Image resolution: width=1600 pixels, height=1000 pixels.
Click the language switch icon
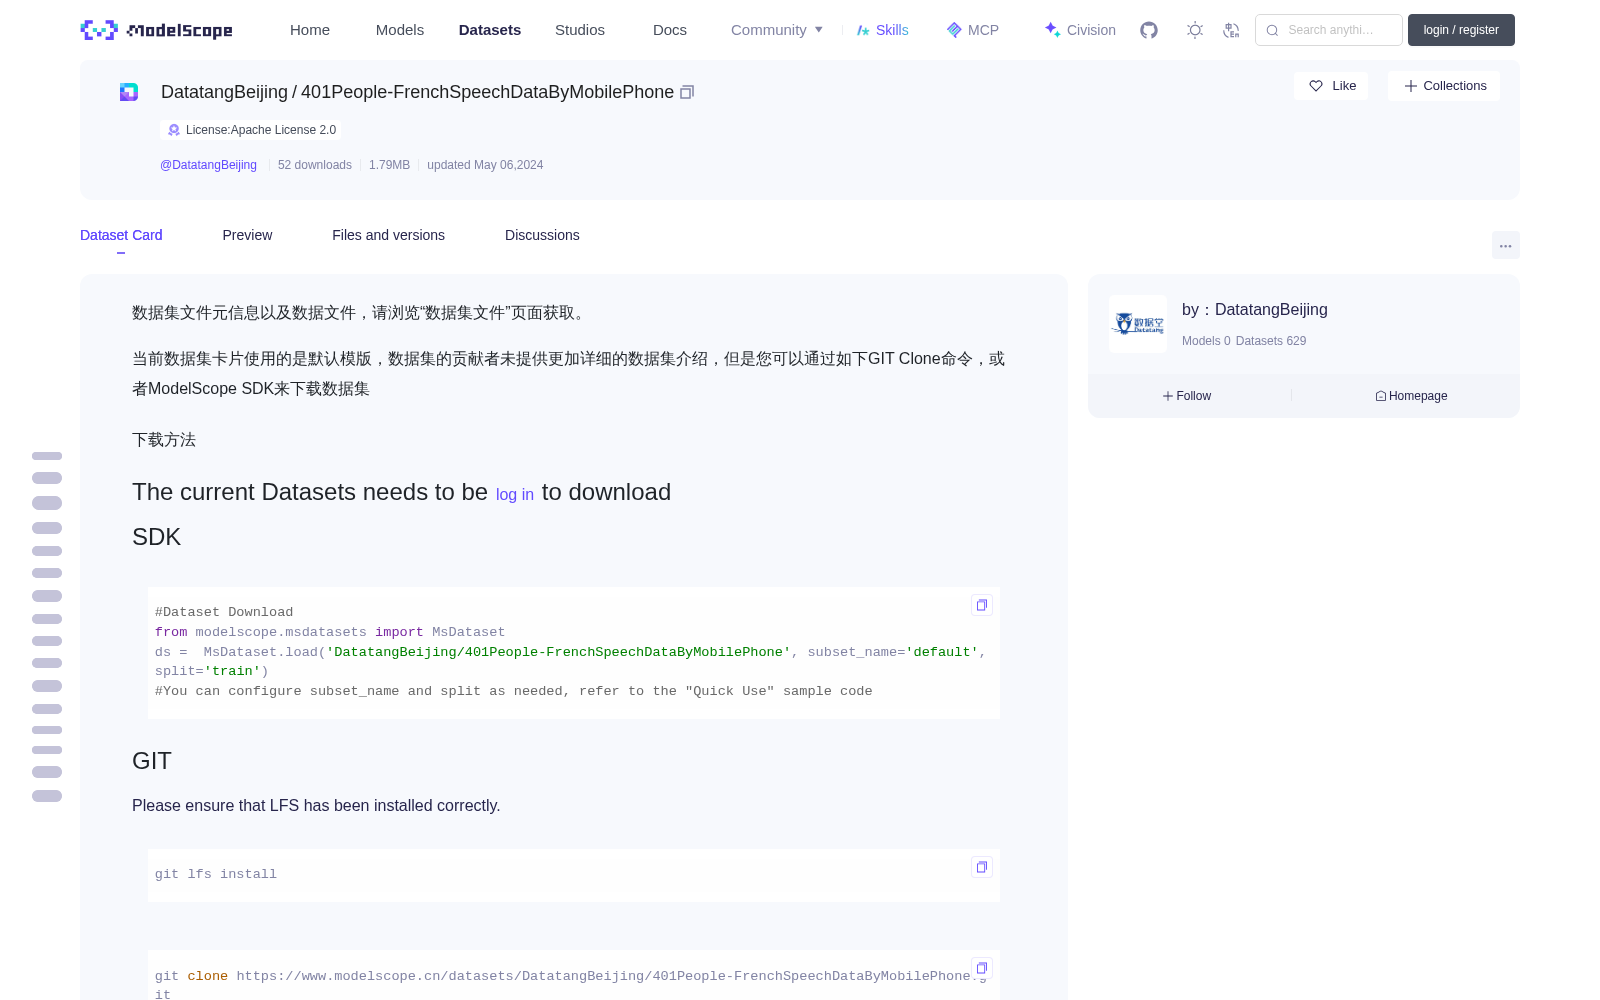click(1231, 30)
